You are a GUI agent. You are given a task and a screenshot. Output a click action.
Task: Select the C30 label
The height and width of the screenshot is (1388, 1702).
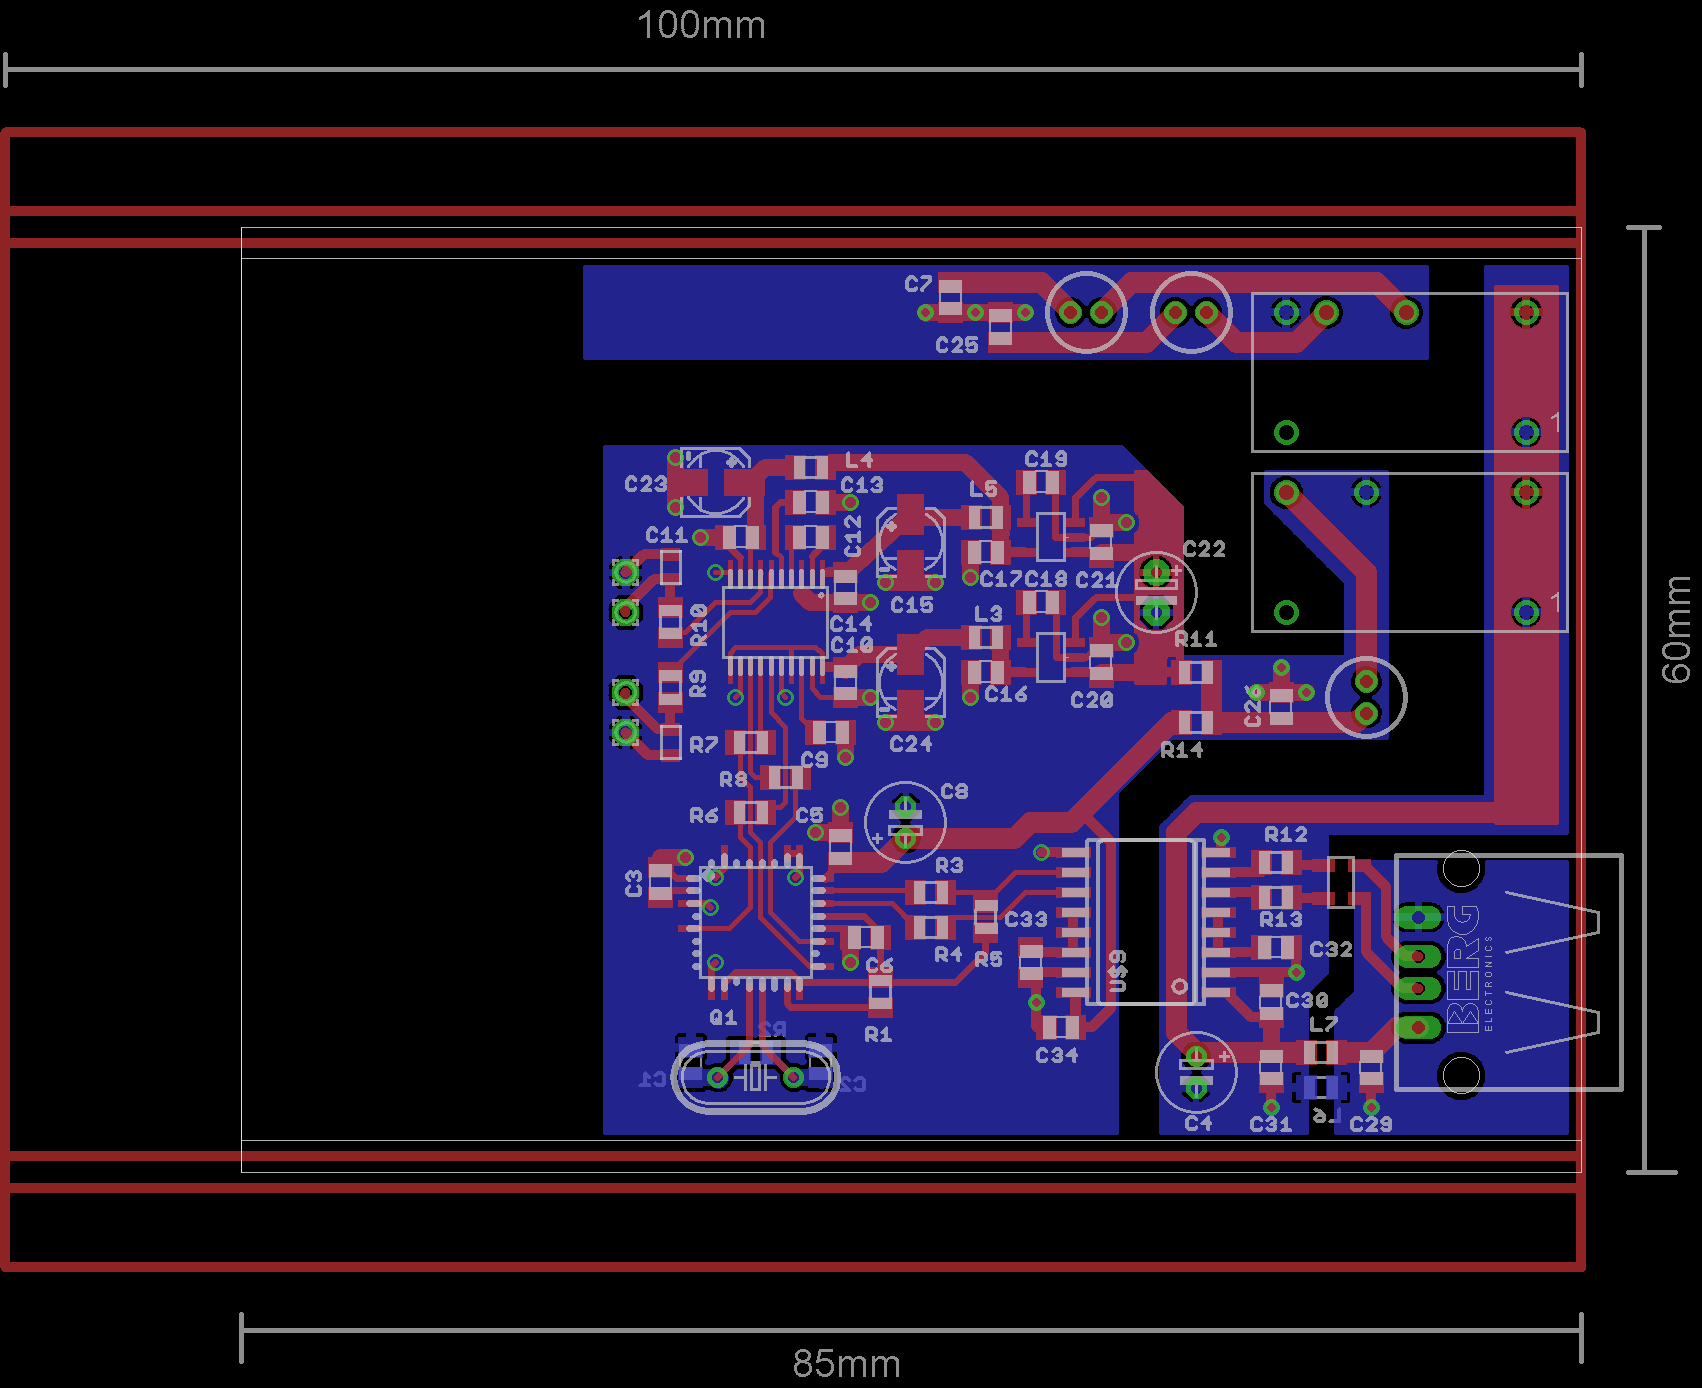tap(1307, 1000)
